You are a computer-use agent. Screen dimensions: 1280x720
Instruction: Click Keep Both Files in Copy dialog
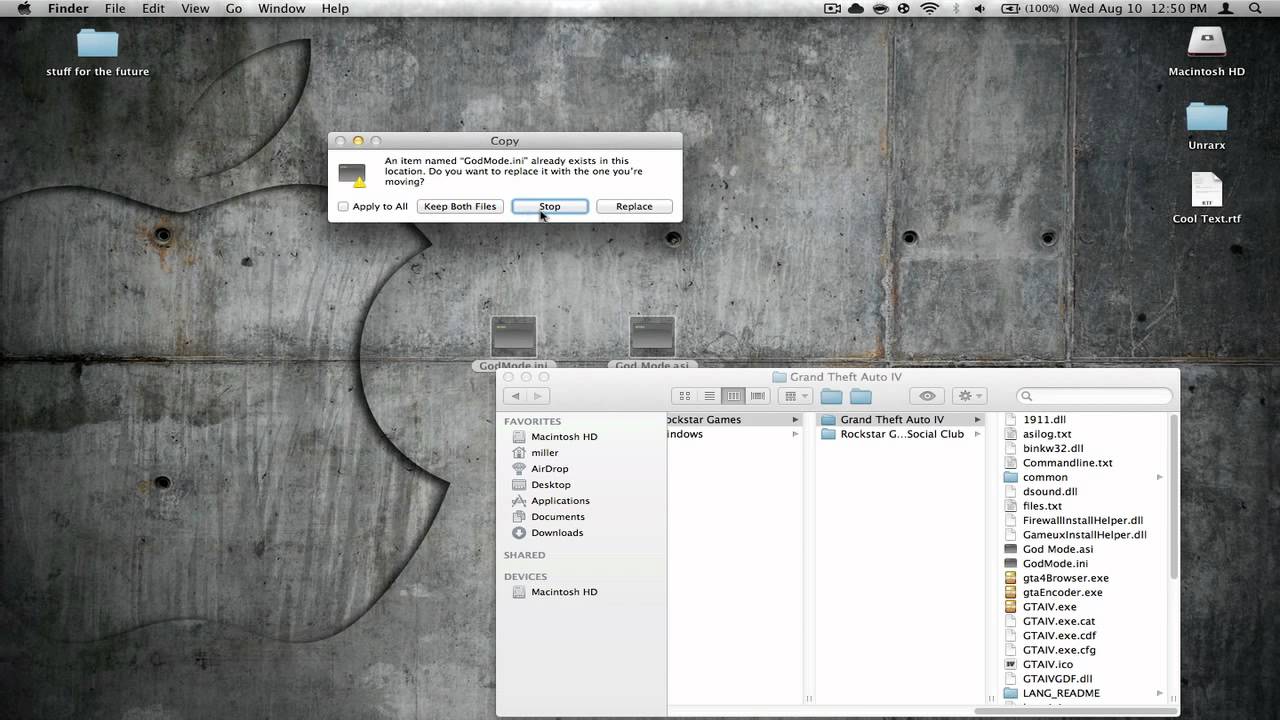coord(460,206)
